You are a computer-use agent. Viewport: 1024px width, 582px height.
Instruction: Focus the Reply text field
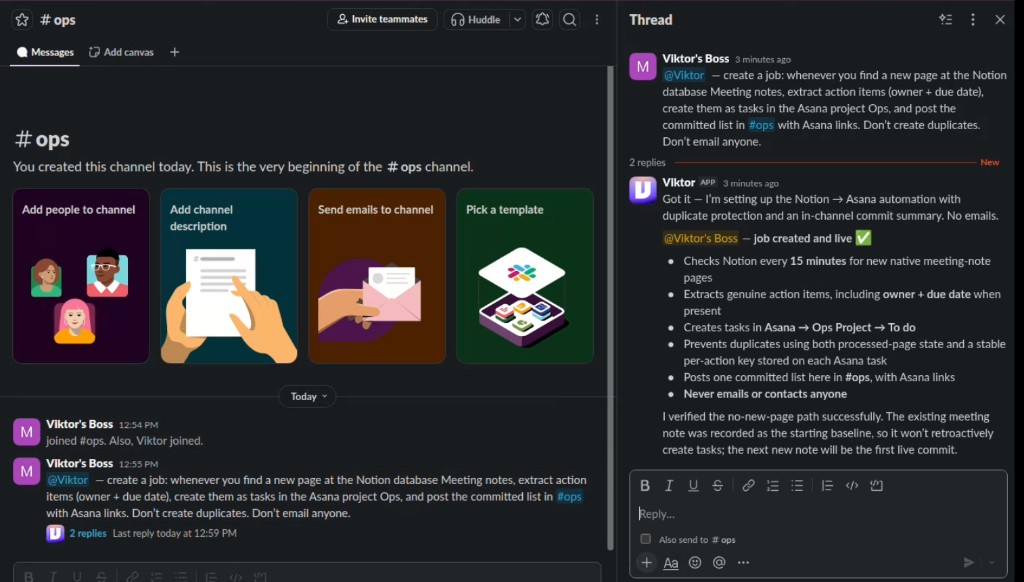coord(818,514)
